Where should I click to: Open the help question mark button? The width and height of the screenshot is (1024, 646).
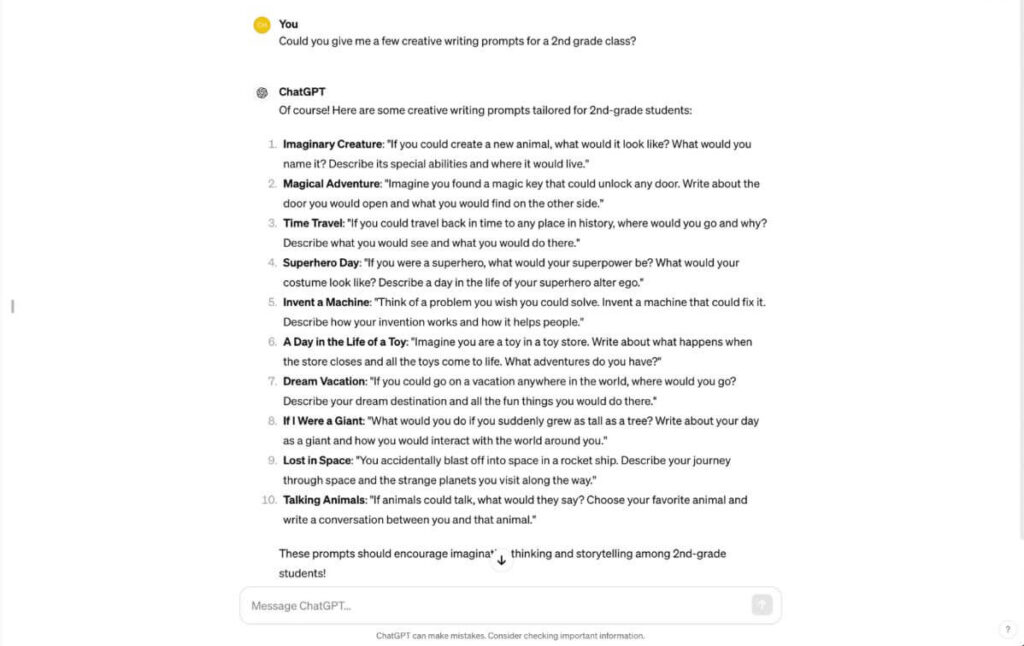point(1007,629)
